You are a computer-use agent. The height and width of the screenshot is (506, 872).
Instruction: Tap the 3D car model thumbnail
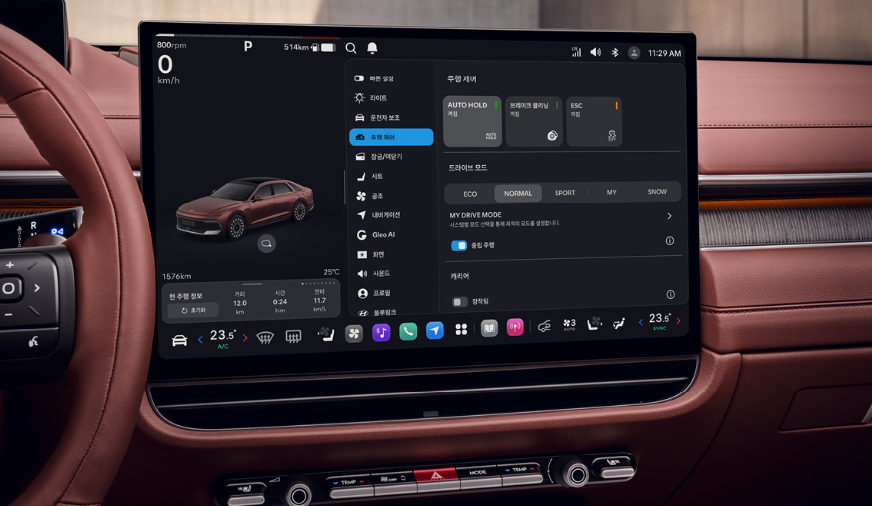pyautogui.click(x=245, y=208)
